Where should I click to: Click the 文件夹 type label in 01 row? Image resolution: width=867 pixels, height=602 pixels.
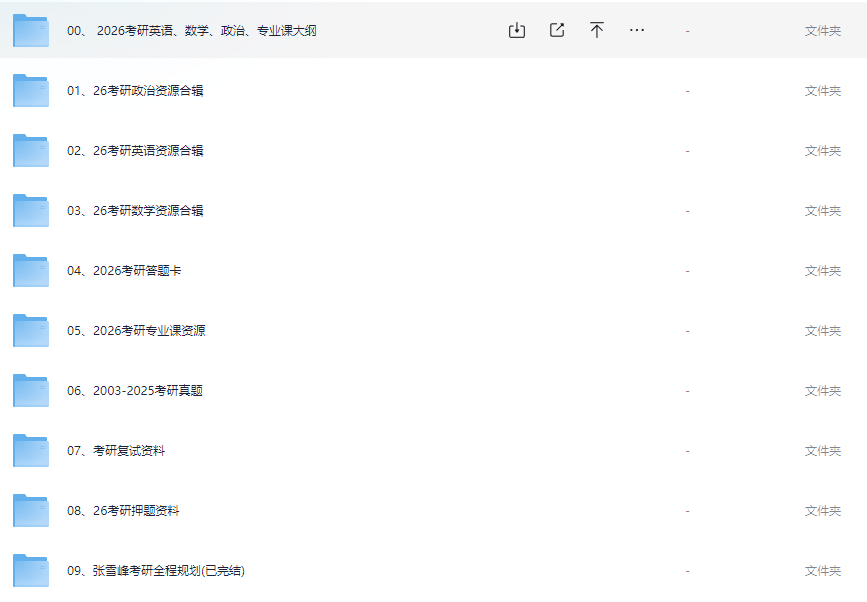pos(822,91)
